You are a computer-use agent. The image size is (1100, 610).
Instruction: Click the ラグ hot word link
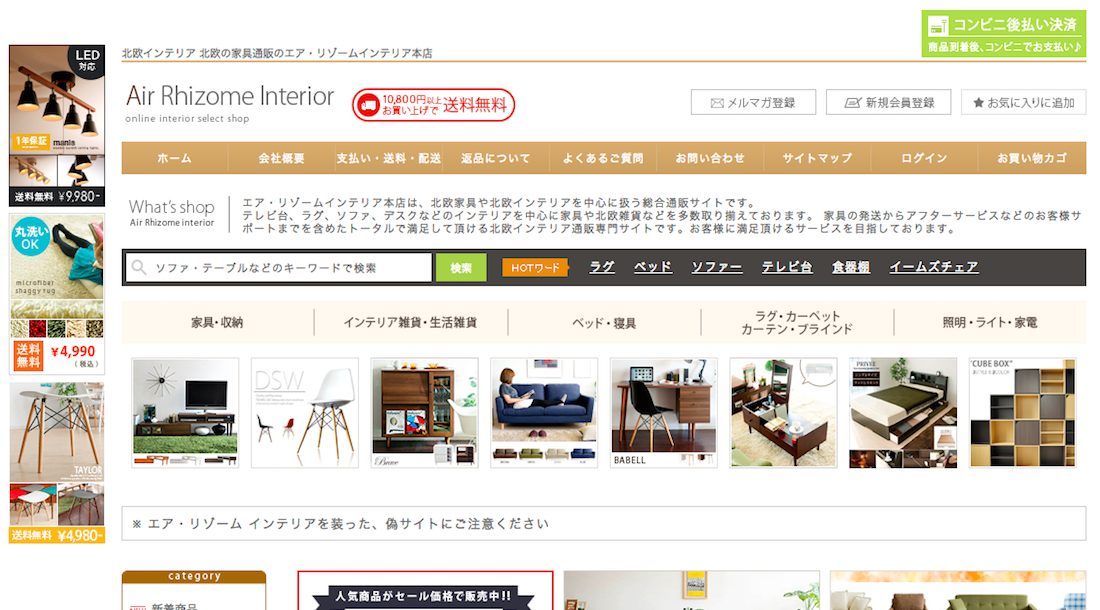coord(602,267)
